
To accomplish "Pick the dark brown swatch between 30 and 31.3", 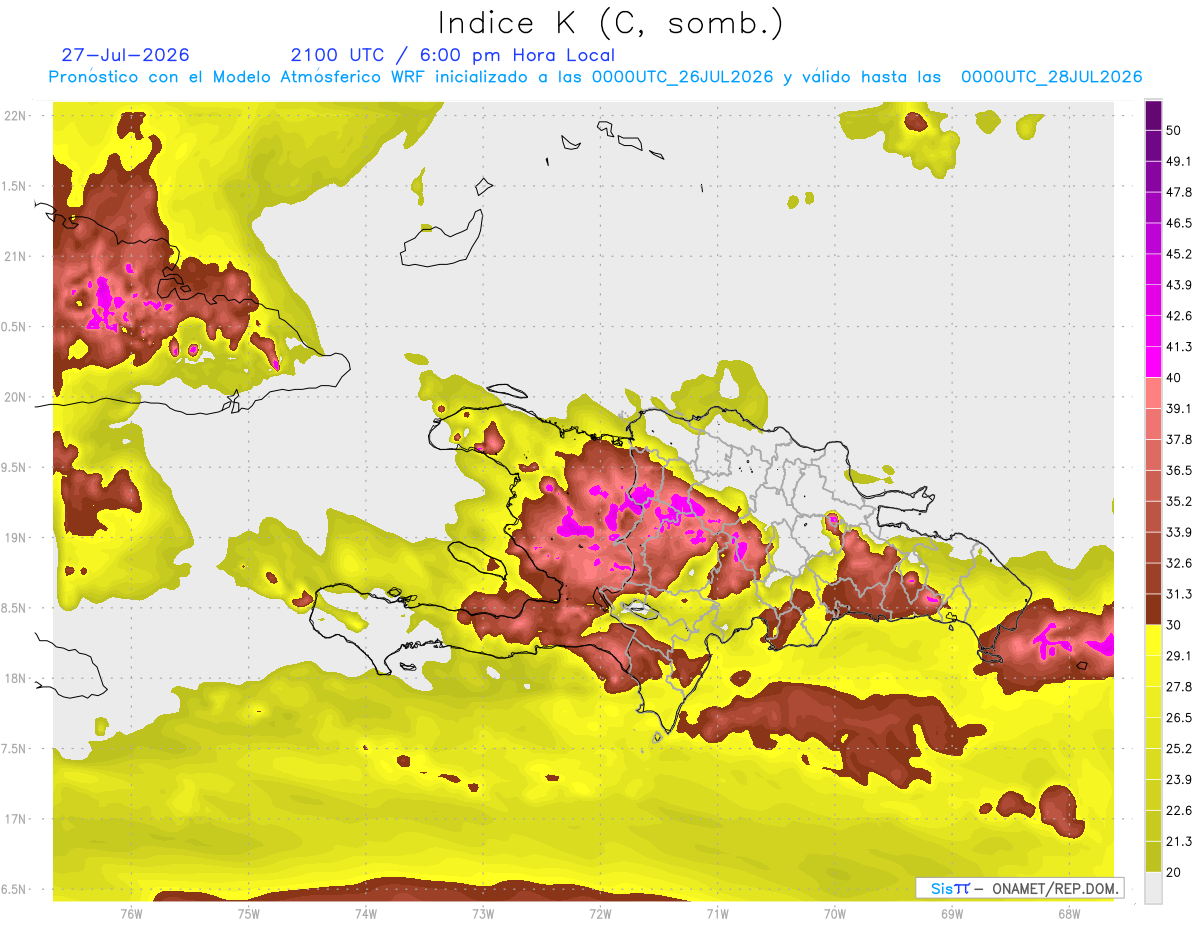I will 1153,609.
